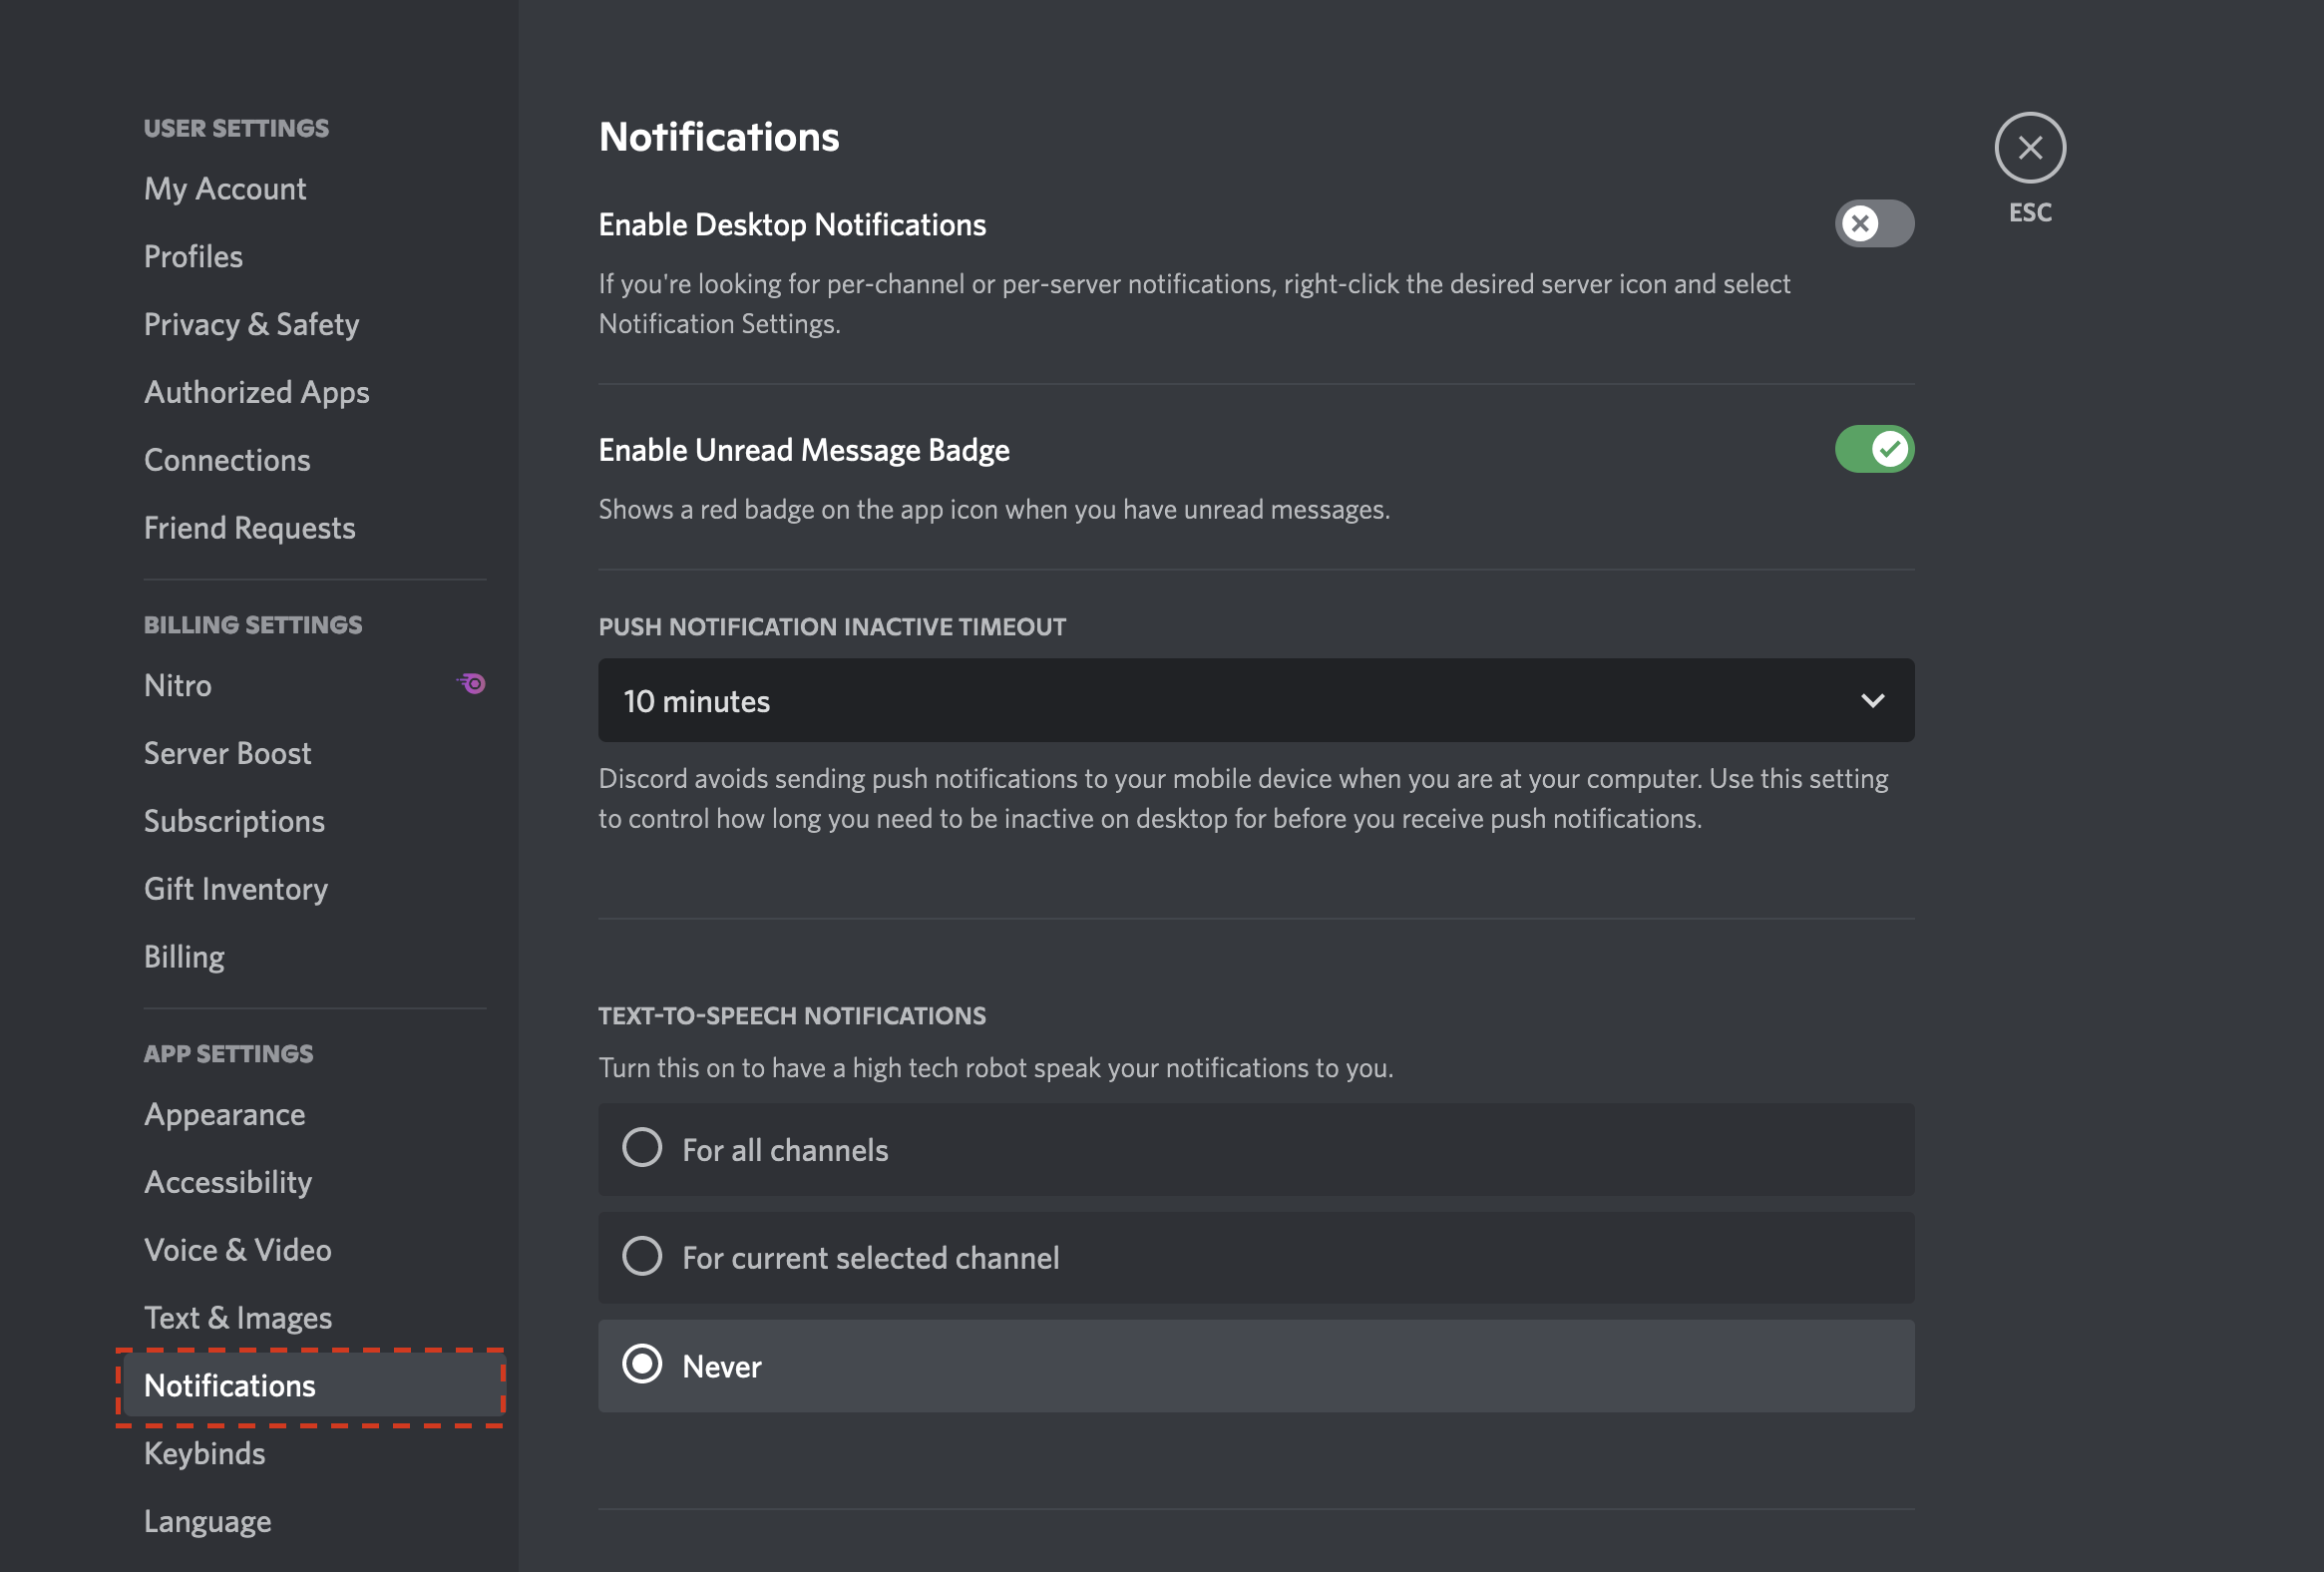Viewport: 2324px width, 1572px height.
Task: Open Privacy & Safety settings
Action: (250, 324)
